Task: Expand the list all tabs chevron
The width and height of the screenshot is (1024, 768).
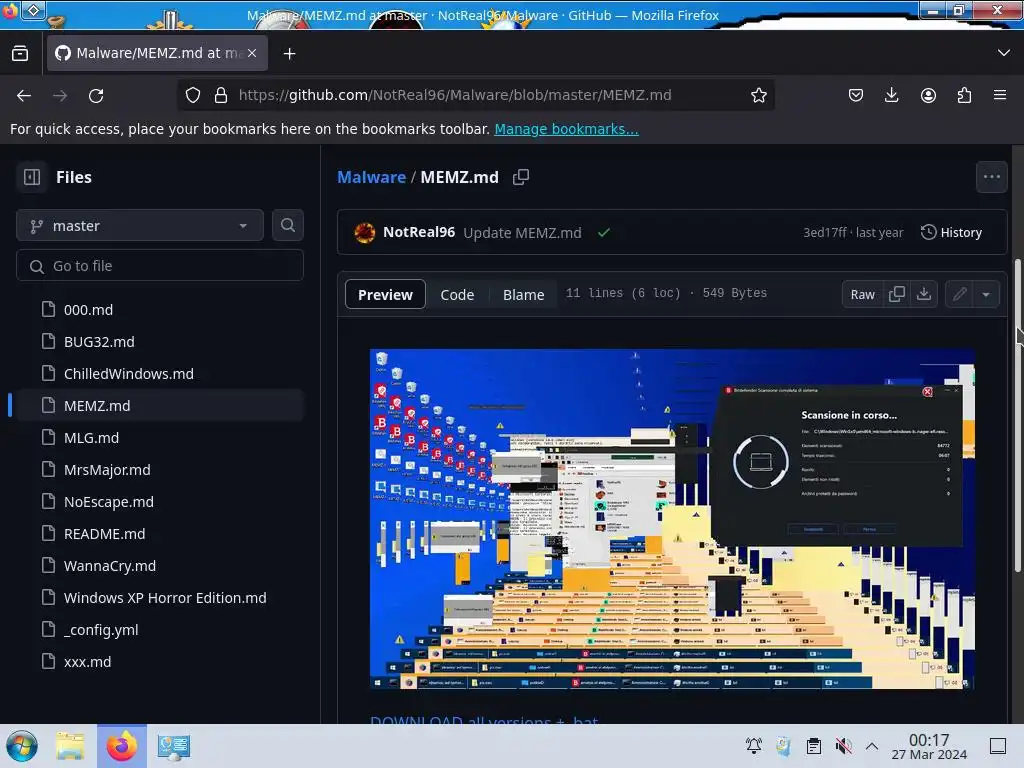Action: (1004, 53)
